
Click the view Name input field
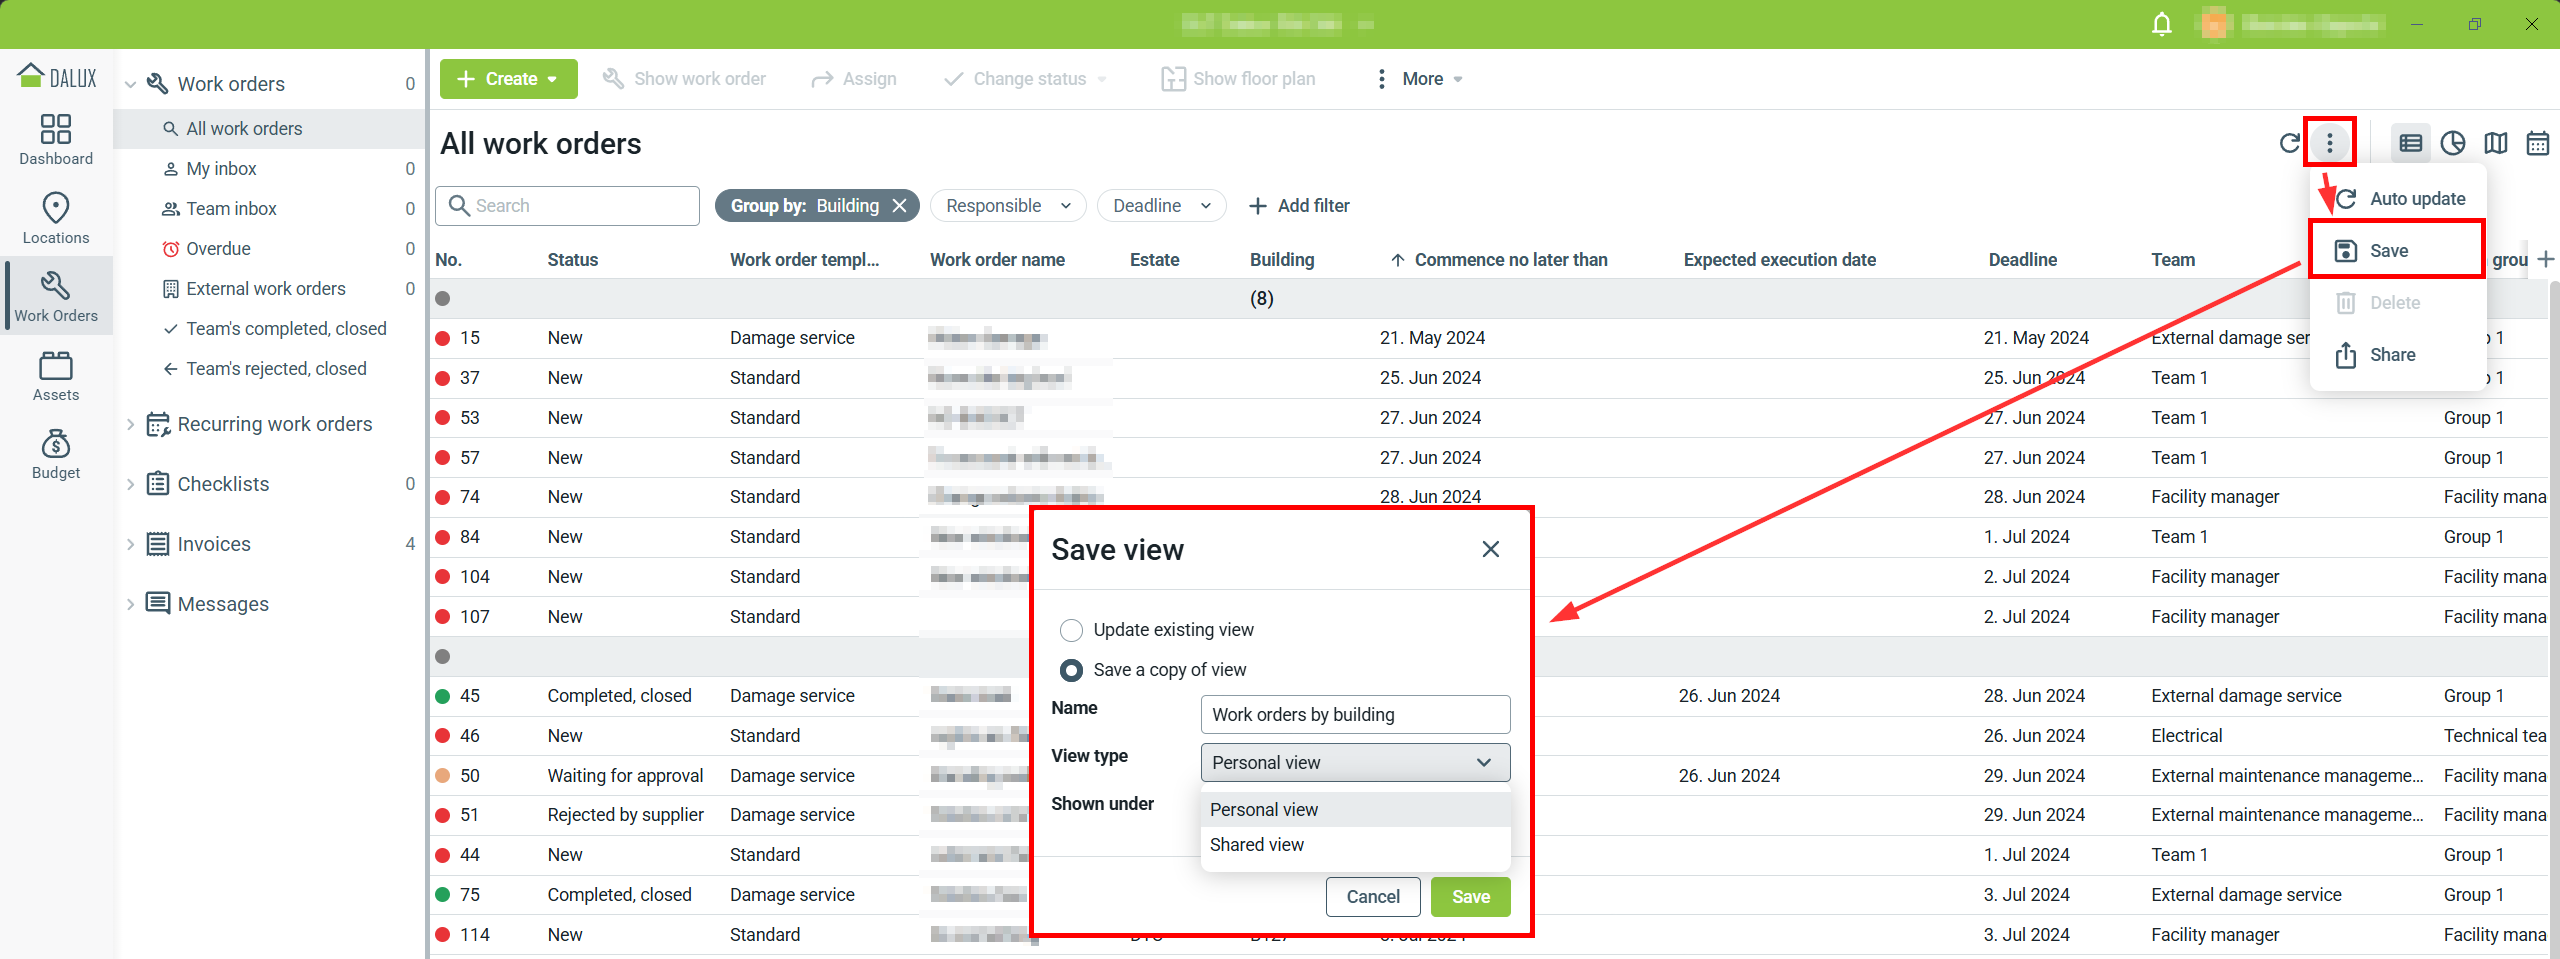(x=1354, y=715)
